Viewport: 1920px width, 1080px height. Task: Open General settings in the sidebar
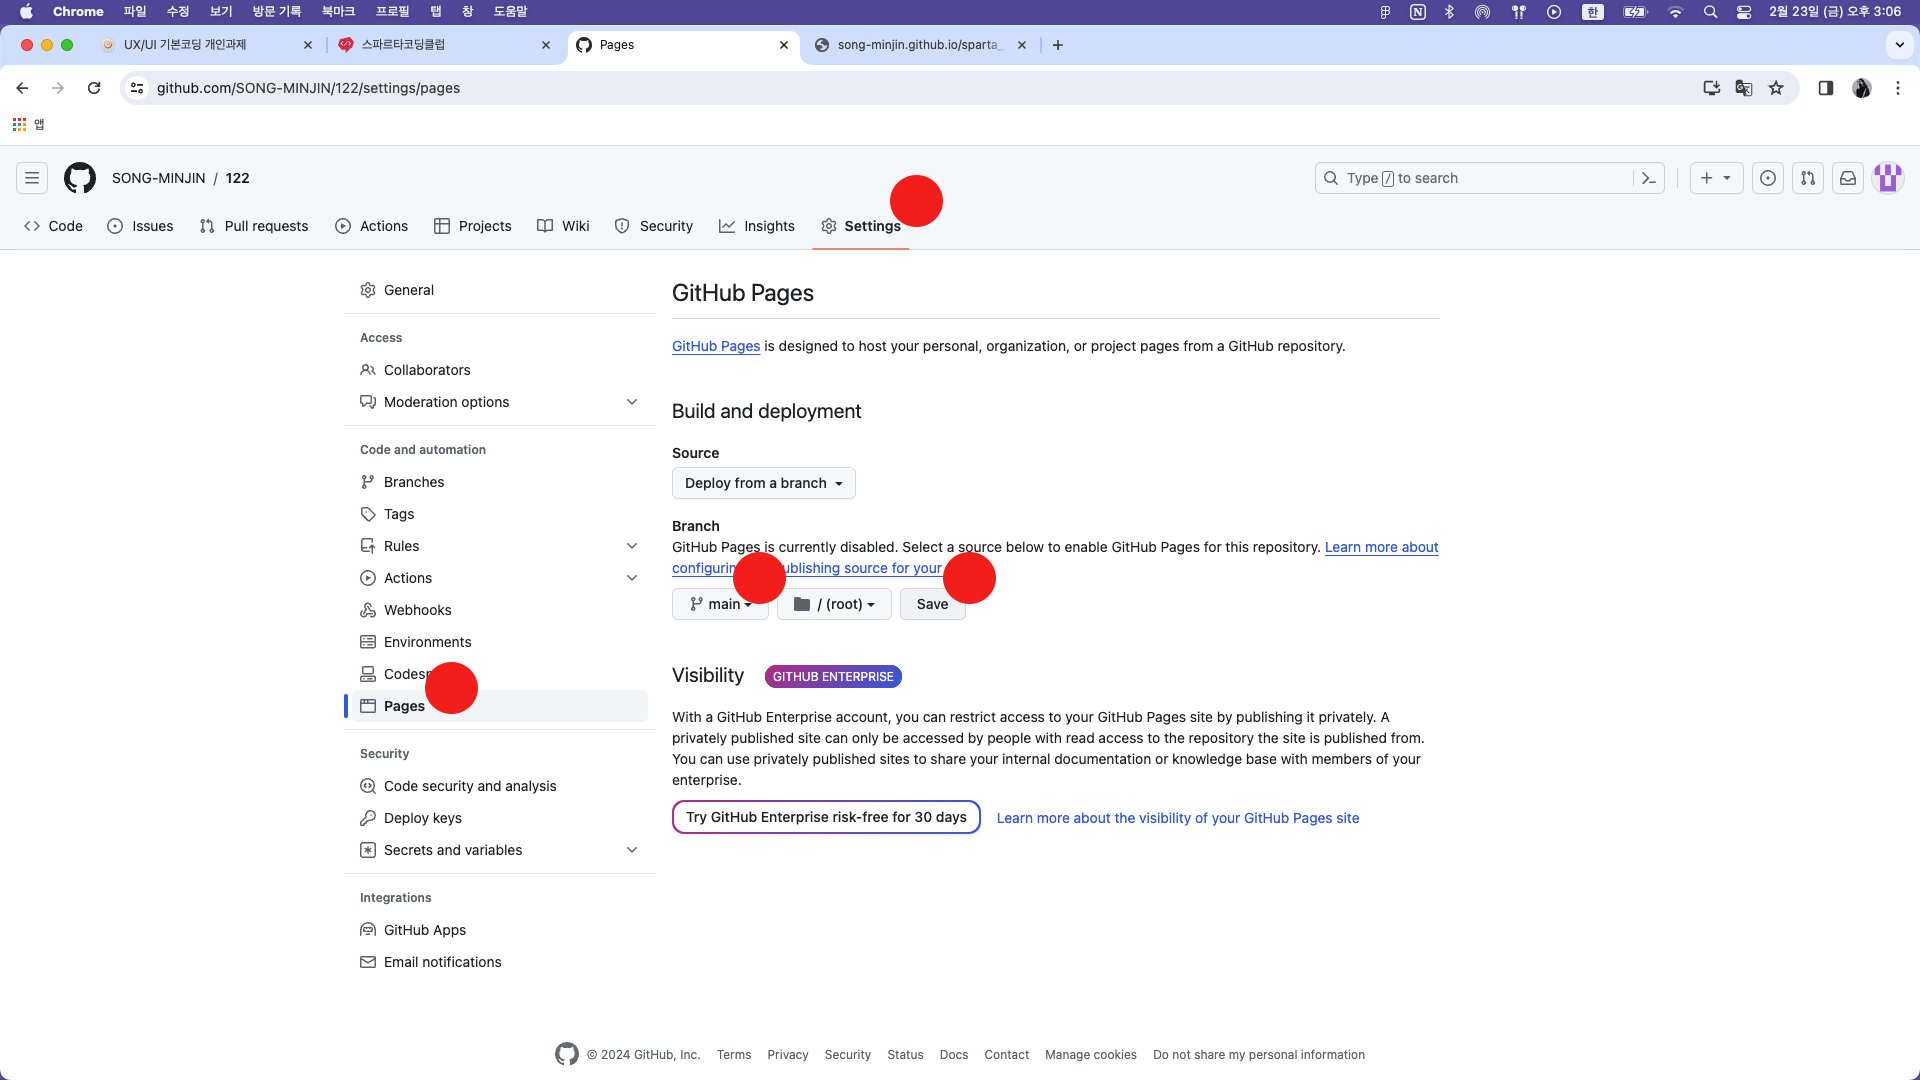point(500,290)
